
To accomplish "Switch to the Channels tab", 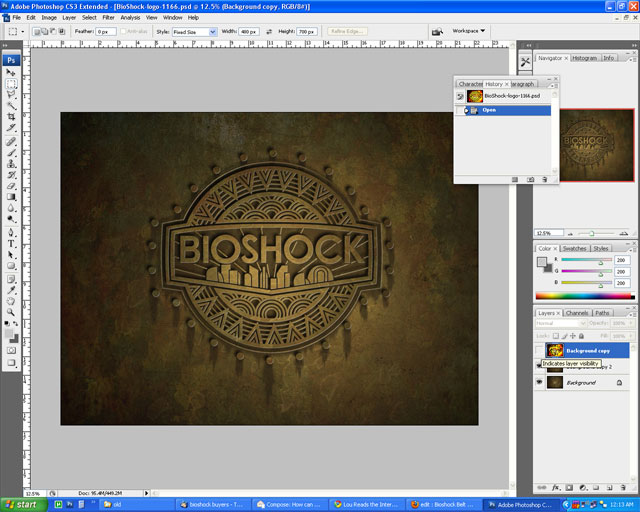I will (577, 313).
